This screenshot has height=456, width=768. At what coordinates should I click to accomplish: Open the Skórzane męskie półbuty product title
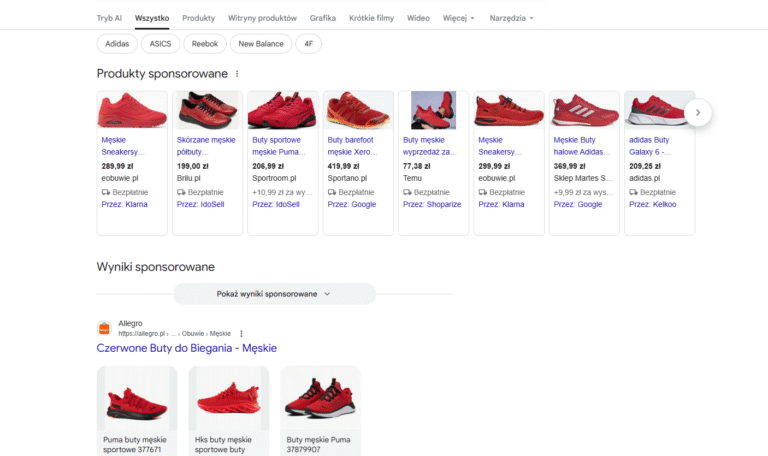coord(206,146)
